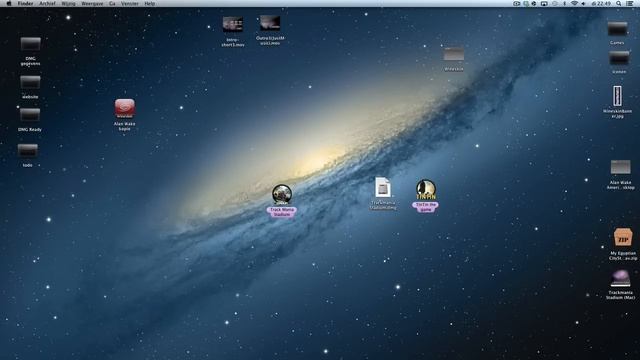Image resolution: width=640 pixels, height=360 pixels.
Task: Open Notification Center list icon
Action: pyautogui.click(x=630, y=3)
